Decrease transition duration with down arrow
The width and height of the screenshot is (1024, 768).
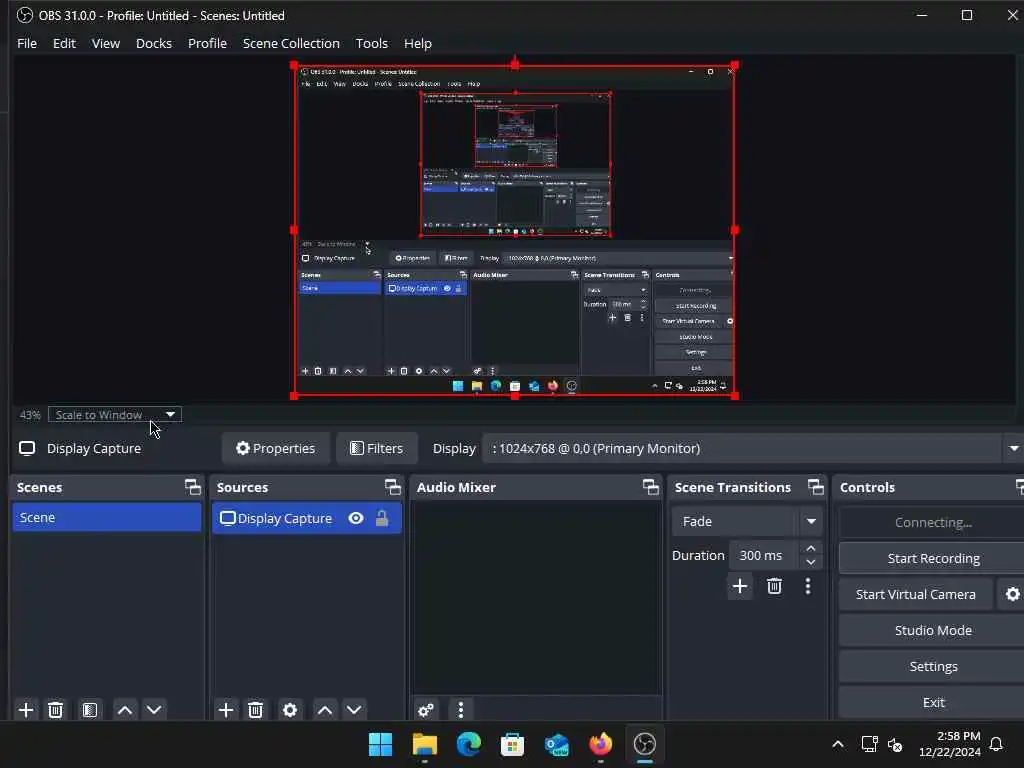click(810, 562)
